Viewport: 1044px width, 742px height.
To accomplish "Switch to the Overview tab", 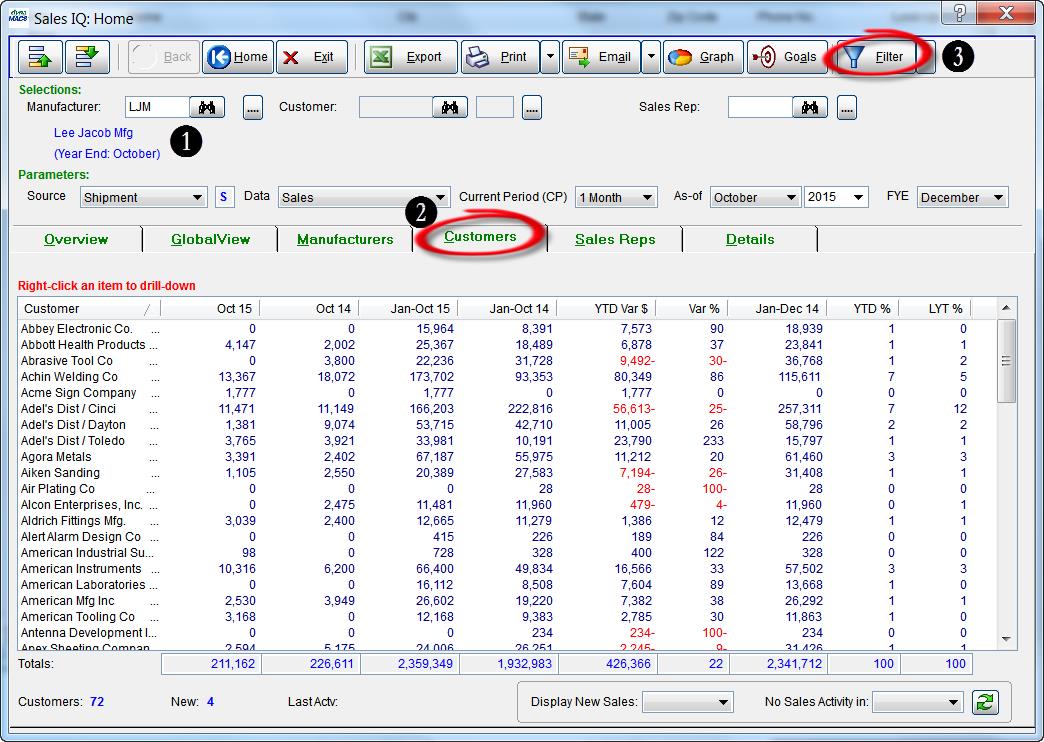I will 76,239.
